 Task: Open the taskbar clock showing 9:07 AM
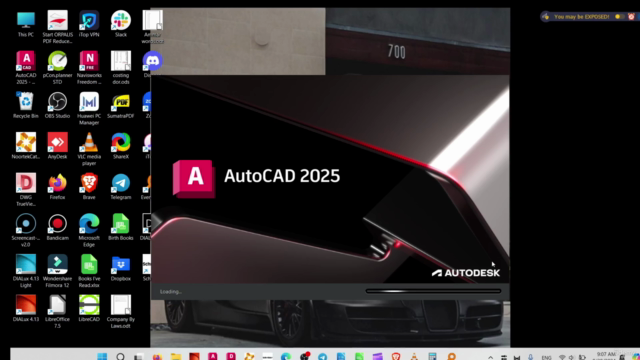[606, 355]
